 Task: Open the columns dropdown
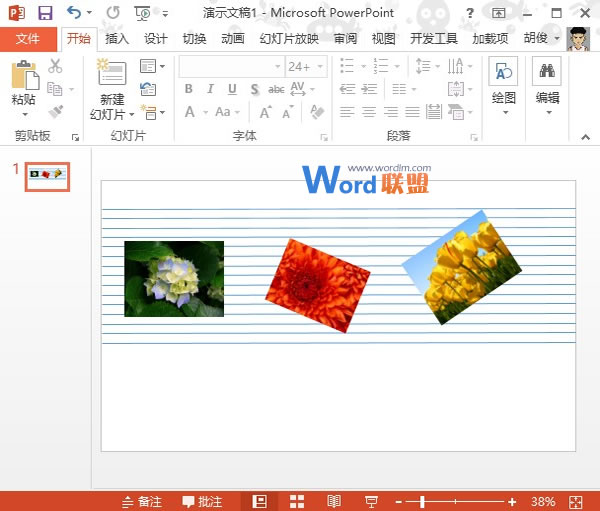point(404,89)
